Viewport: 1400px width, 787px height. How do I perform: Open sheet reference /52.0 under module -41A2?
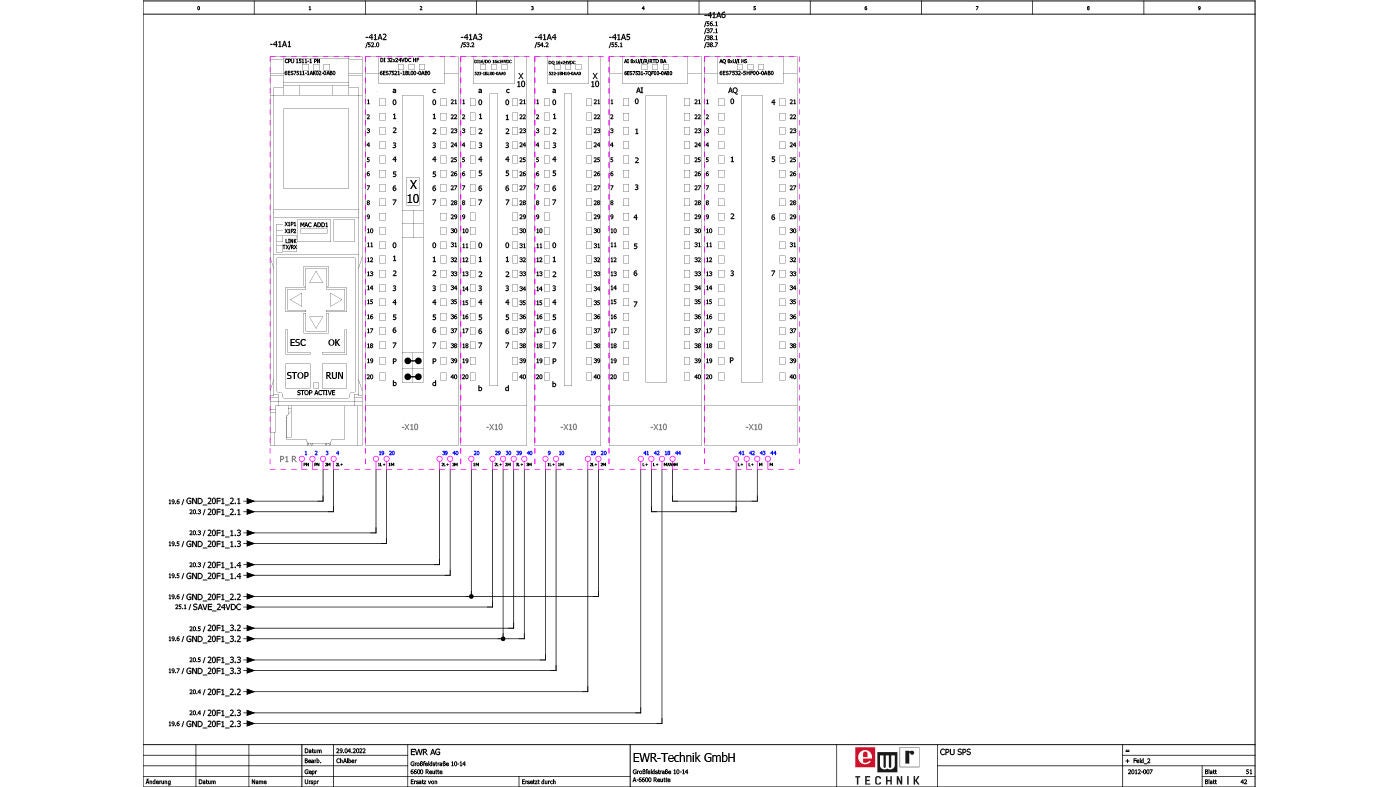[x=374, y=44]
